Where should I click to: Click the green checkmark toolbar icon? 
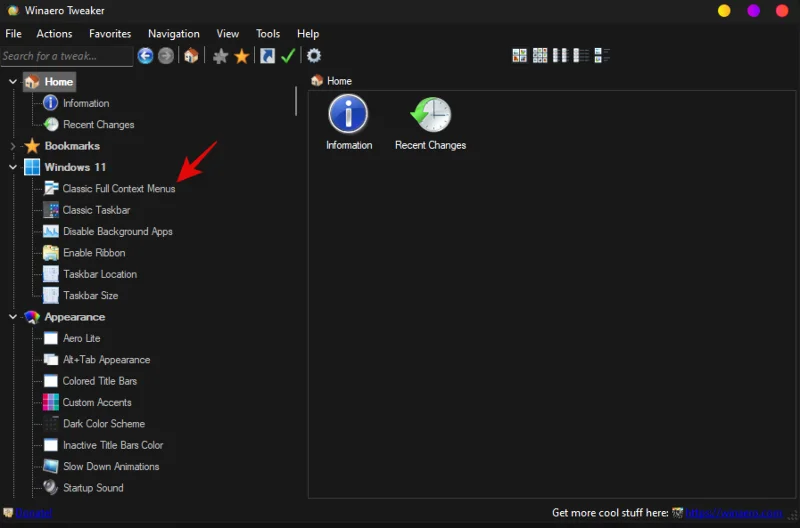tap(288, 56)
